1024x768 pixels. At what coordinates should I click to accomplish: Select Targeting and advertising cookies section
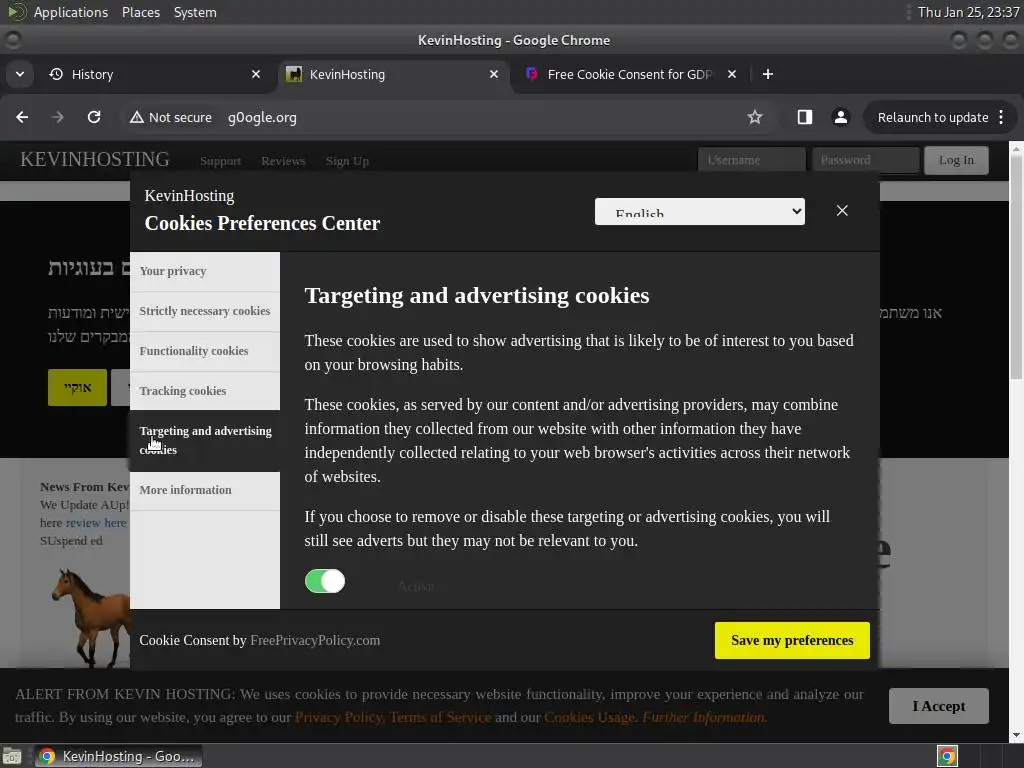pyautogui.click(x=205, y=440)
